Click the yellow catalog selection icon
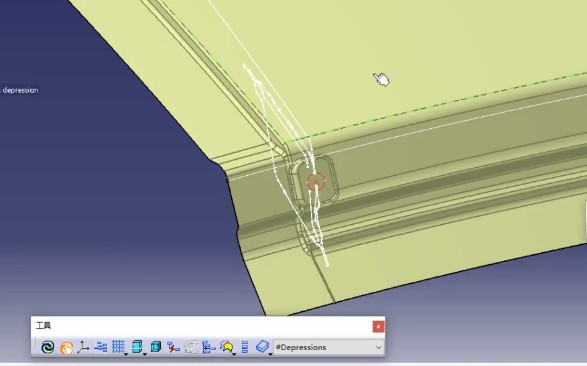587x366 pixels. click(x=226, y=347)
